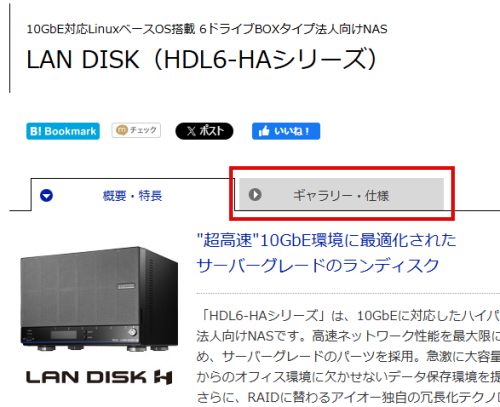Click the LAN DISK H logo below product

99,377
